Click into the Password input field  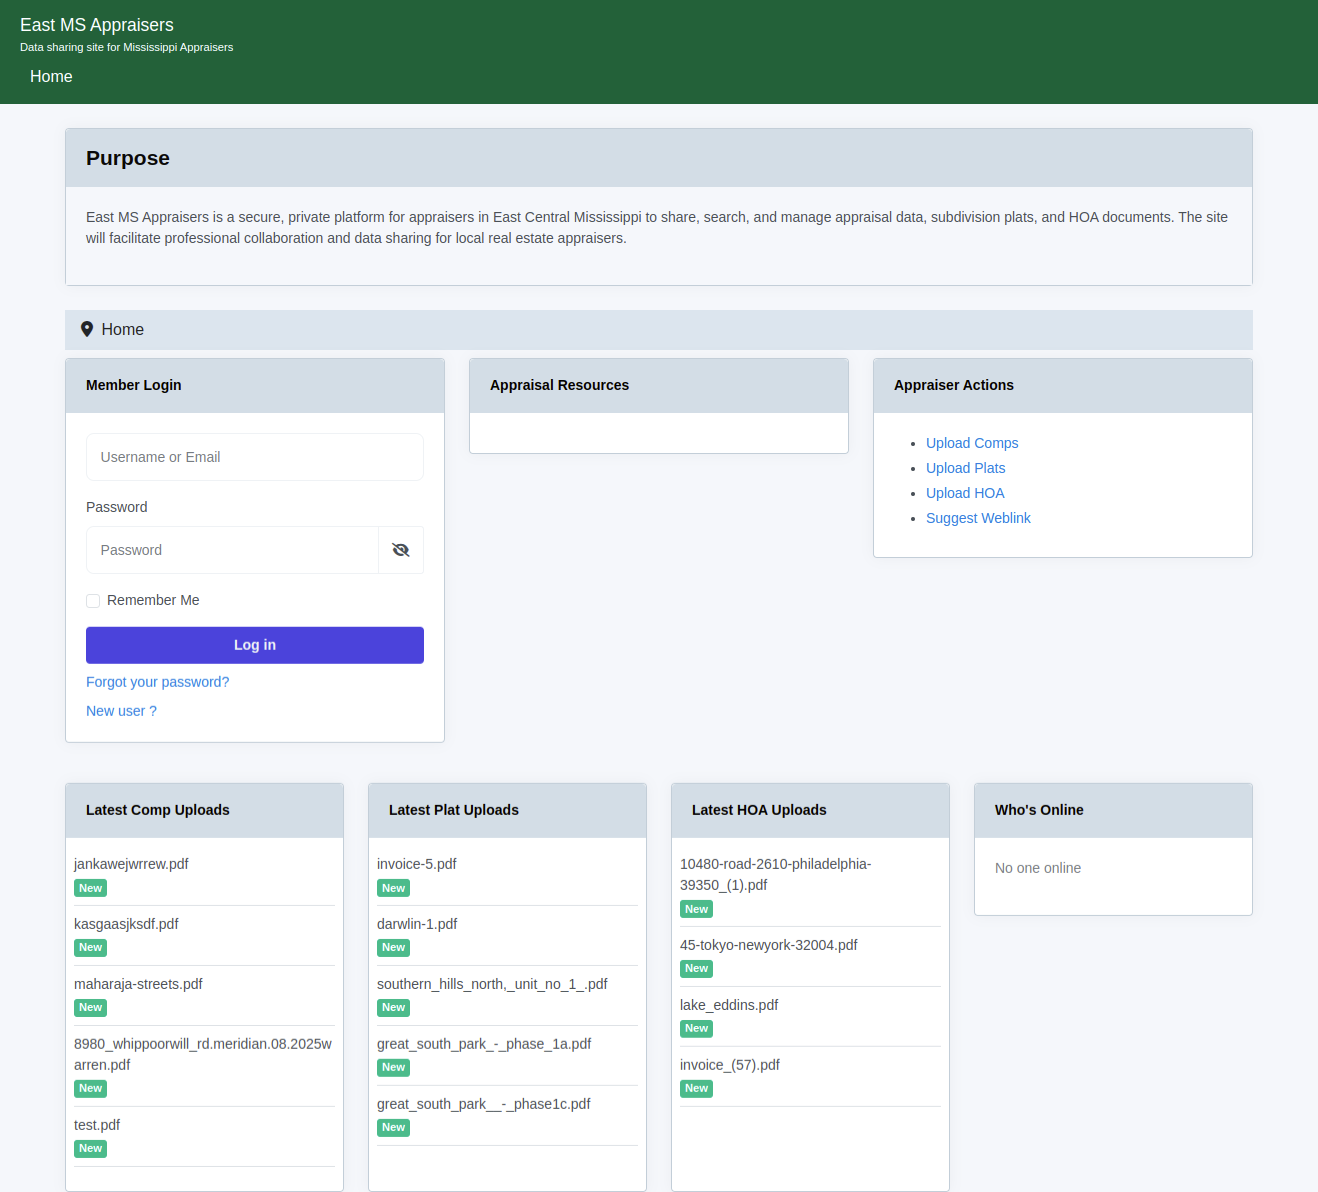click(x=232, y=550)
